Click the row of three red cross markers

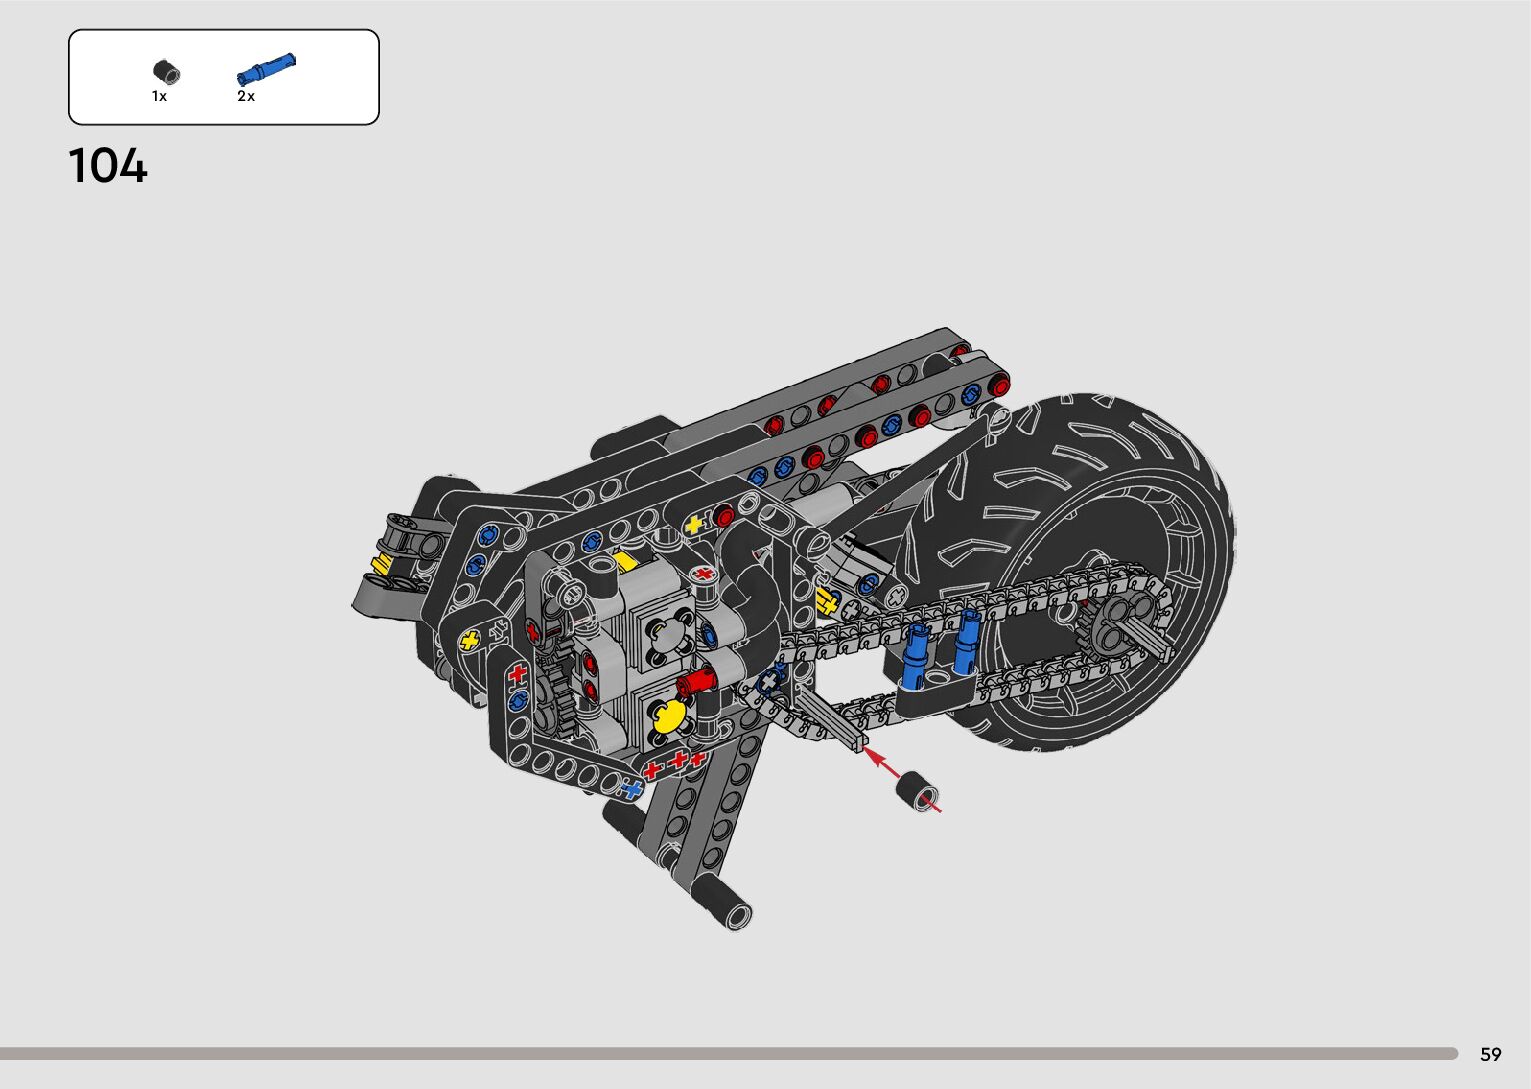[x=676, y=763]
